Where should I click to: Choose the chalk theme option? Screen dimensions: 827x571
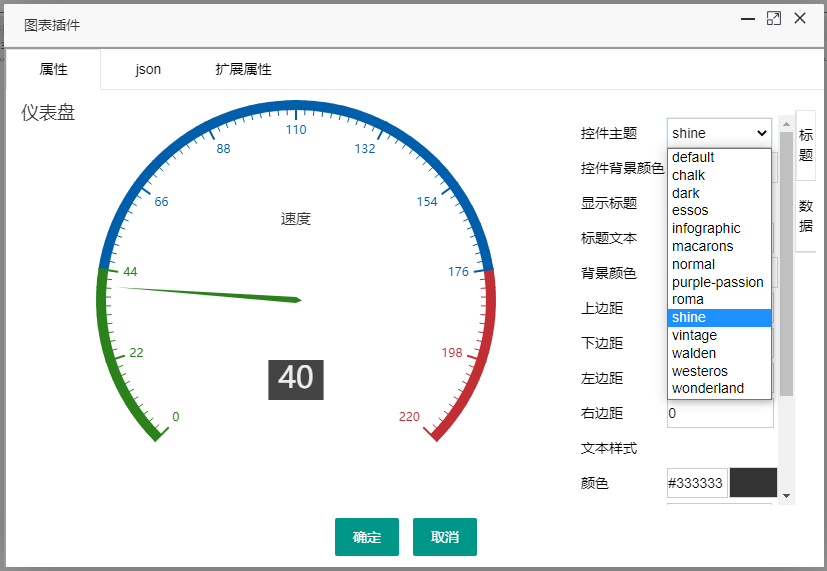click(x=719, y=175)
